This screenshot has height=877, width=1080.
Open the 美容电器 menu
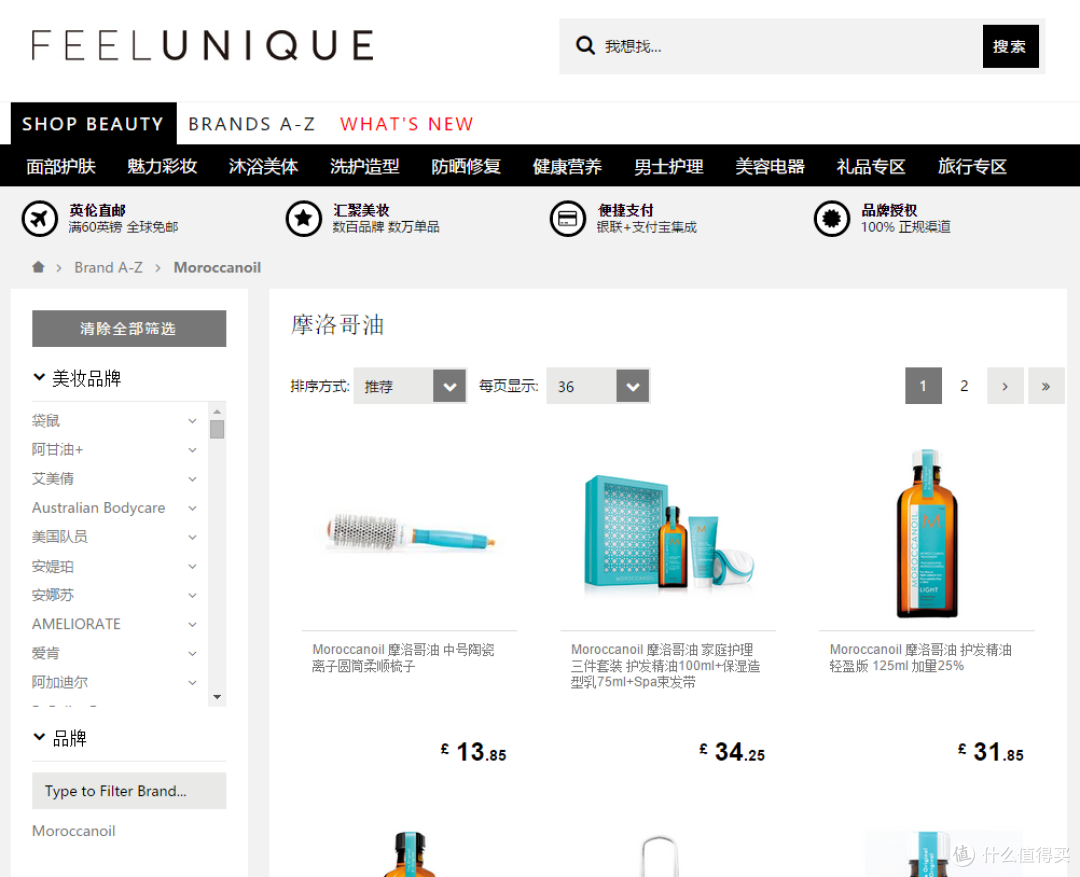pos(769,166)
